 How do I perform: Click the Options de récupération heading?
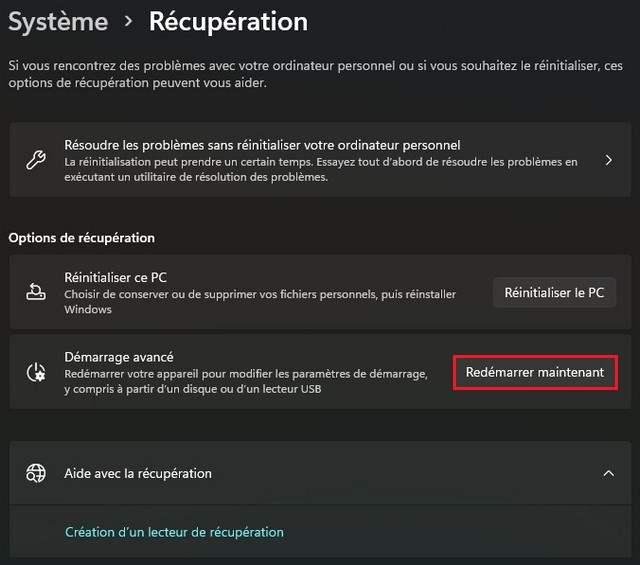click(82, 238)
